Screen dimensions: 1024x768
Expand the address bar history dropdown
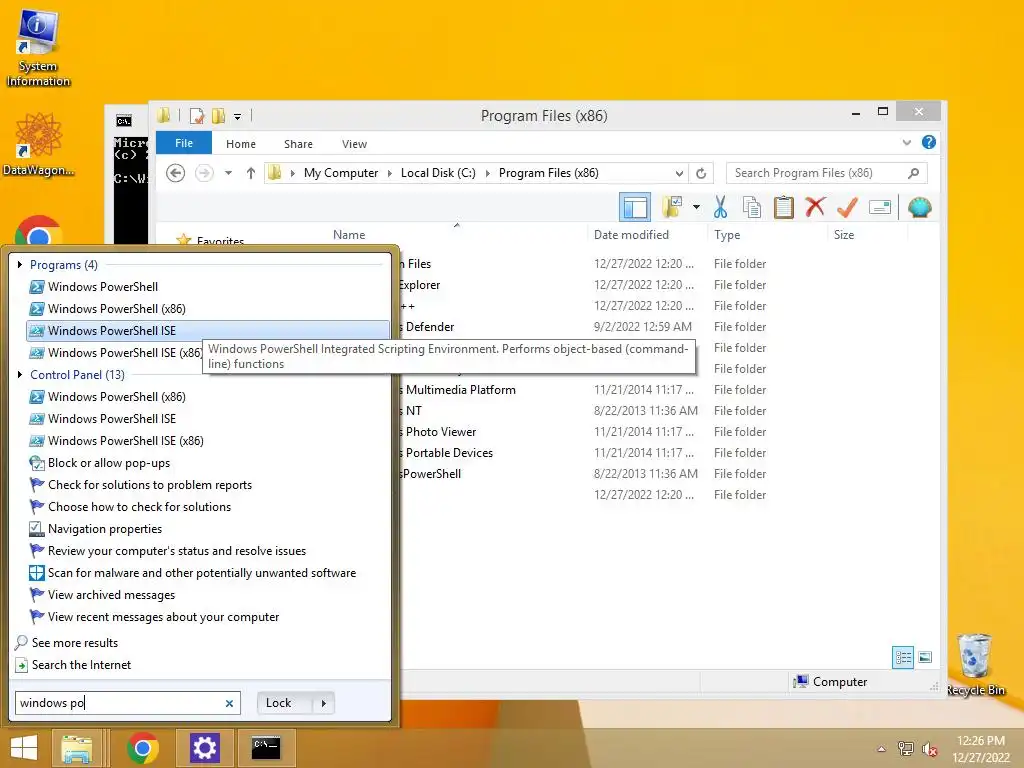[679, 173]
